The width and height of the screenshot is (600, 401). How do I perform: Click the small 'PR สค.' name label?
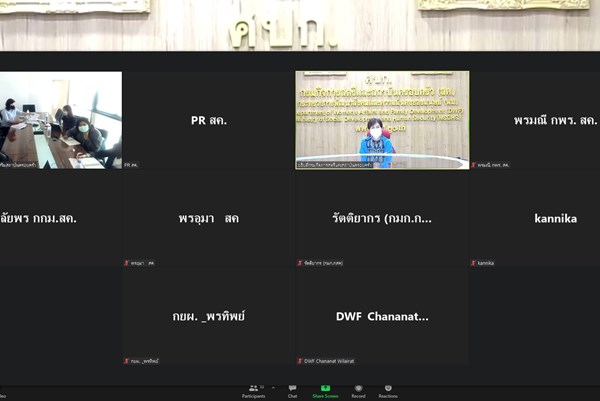131,165
